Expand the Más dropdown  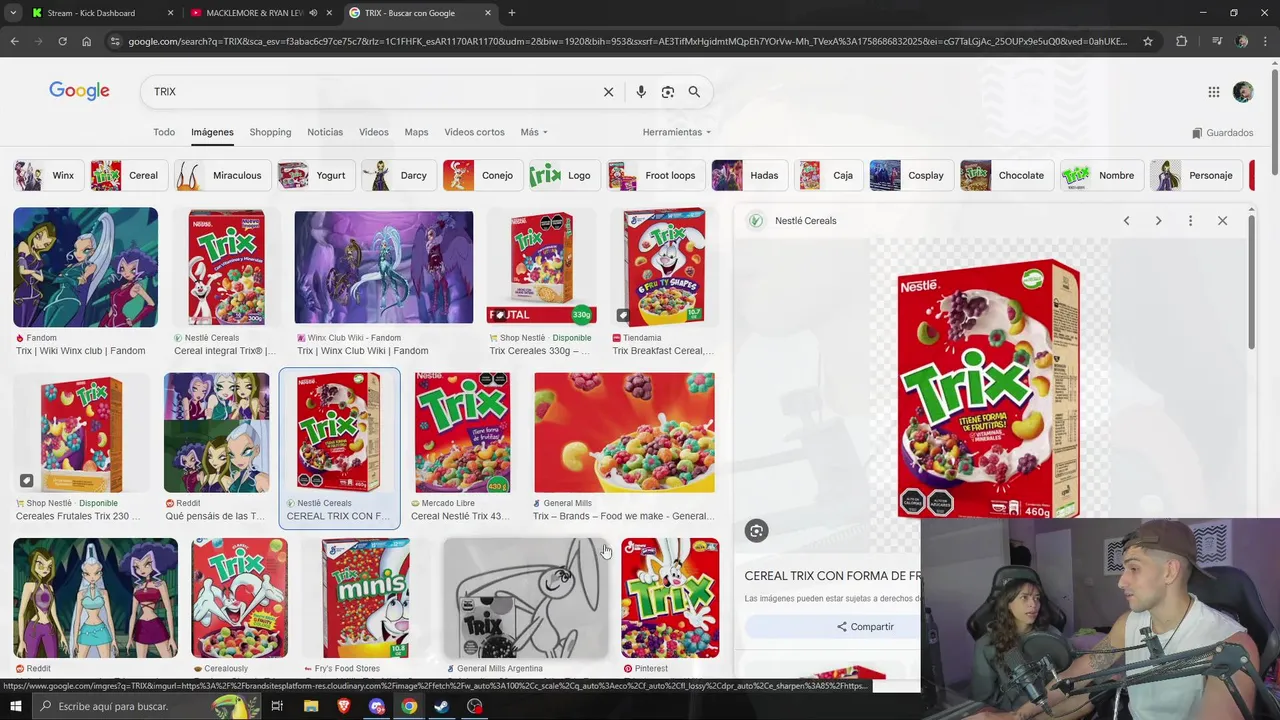pos(534,132)
